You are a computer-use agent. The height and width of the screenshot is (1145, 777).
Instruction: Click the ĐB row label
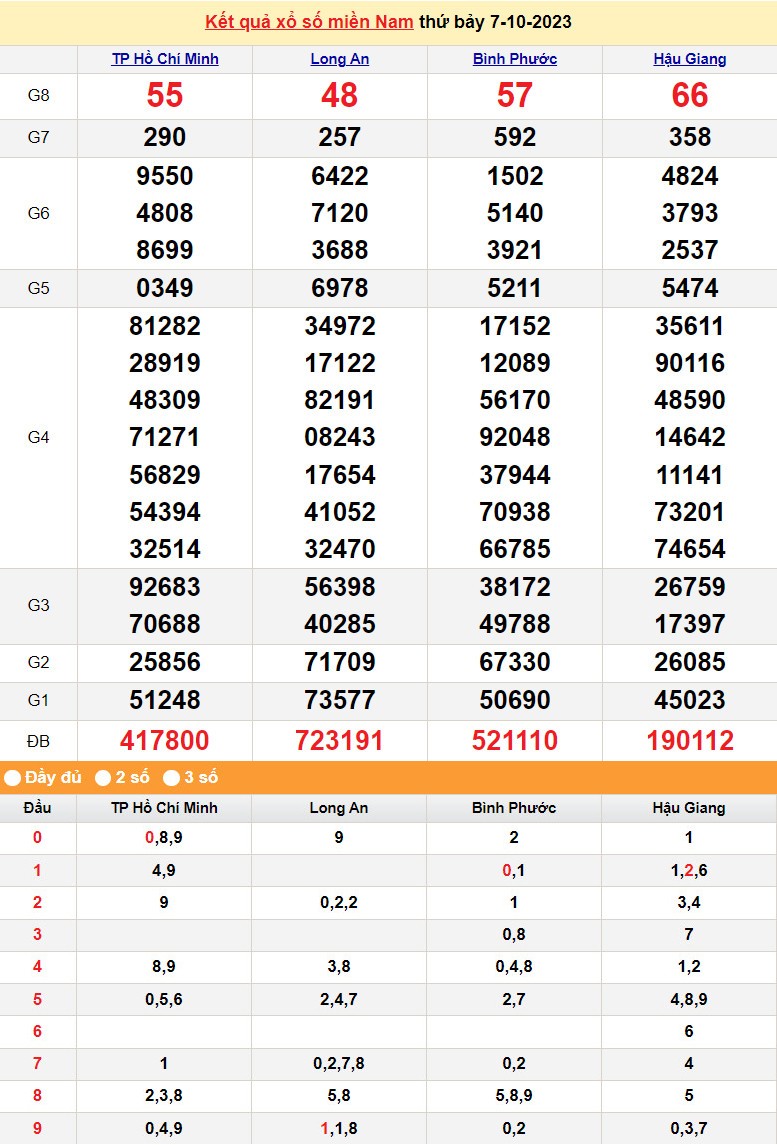tap(38, 741)
